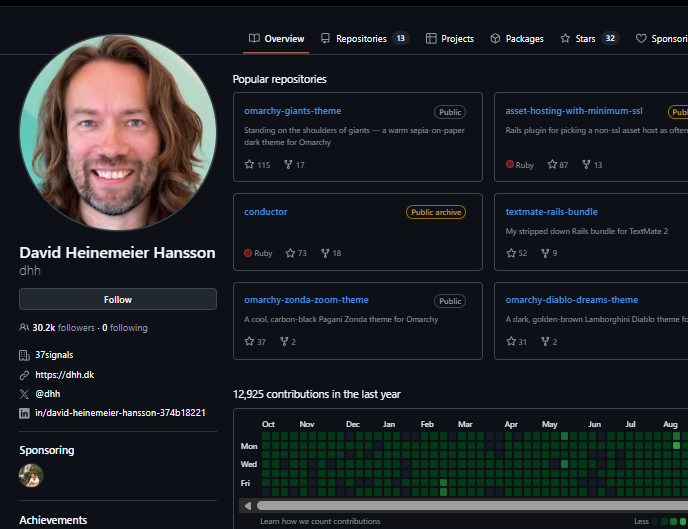Click the chain link icon beside dhh.dk
Image resolution: width=688 pixels, height=529 pixels.
(24, 375)
